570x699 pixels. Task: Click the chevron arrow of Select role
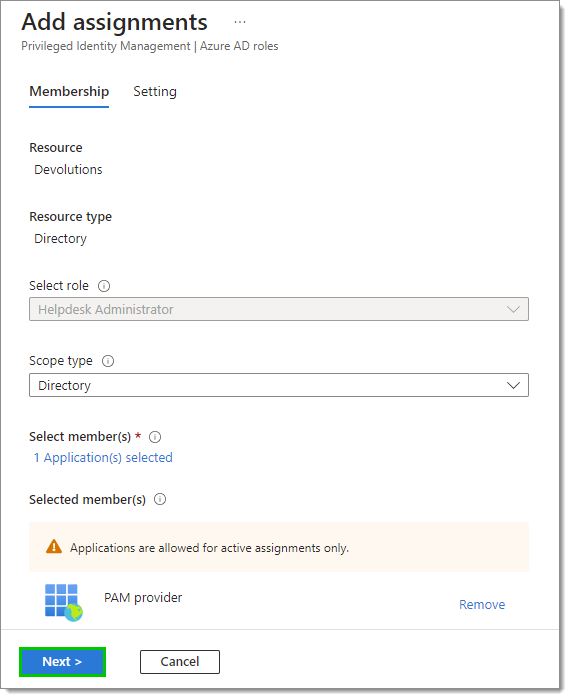coord(513,310)
